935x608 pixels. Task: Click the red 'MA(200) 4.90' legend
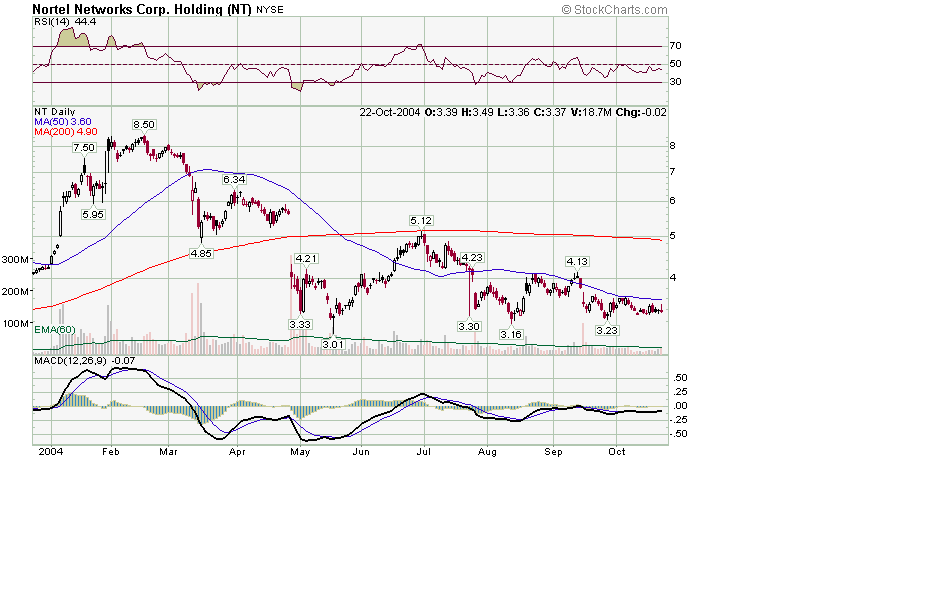coord(66,132)
